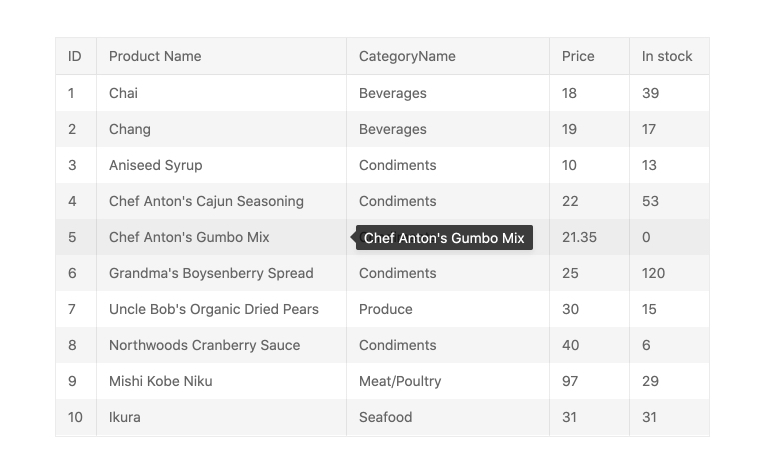Click the In stock column header
Screen dimensions: 770x473
tap(667, 56)
